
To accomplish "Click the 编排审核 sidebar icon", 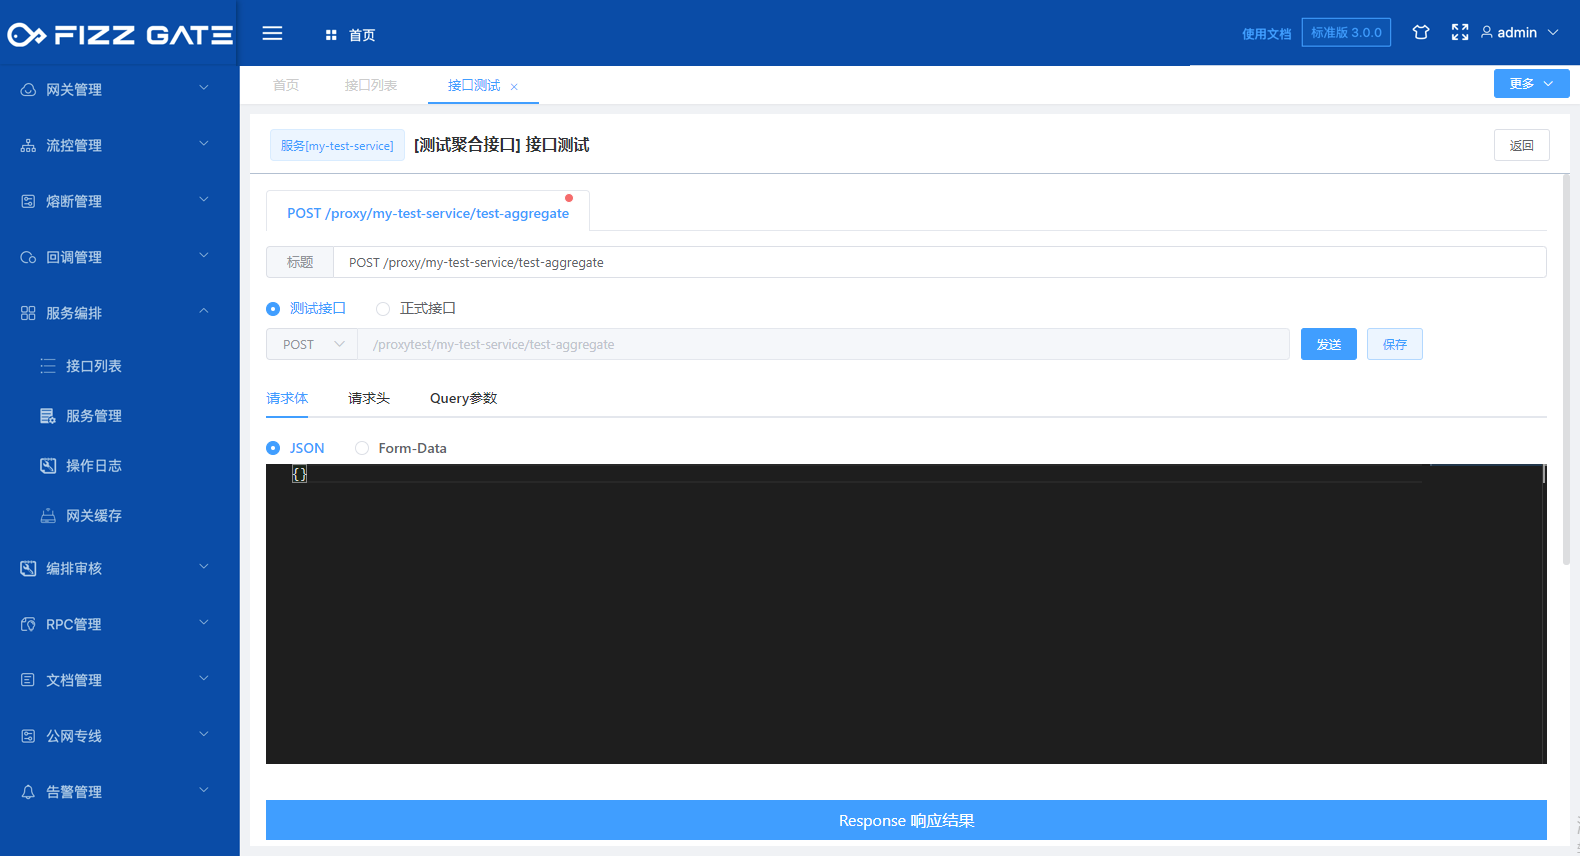I will pos(28,568).
